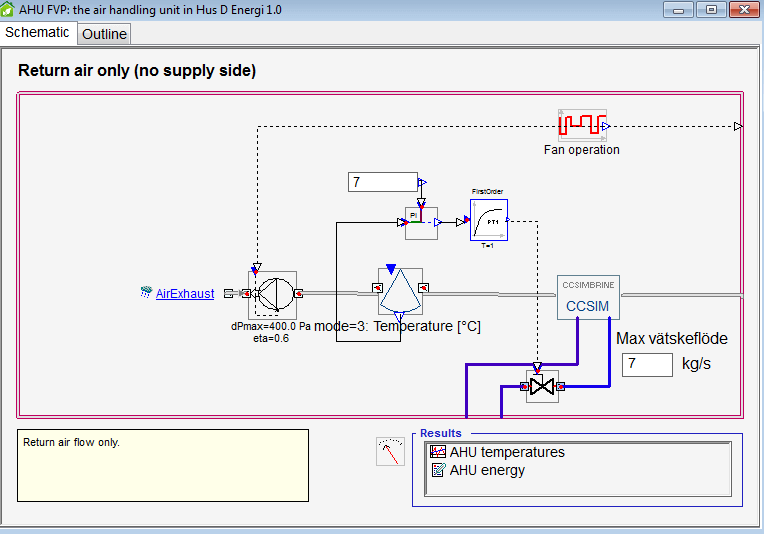The image size is (764, 534).
Task: Select the CCSIM cooling coil block
Action: [587, 298]
